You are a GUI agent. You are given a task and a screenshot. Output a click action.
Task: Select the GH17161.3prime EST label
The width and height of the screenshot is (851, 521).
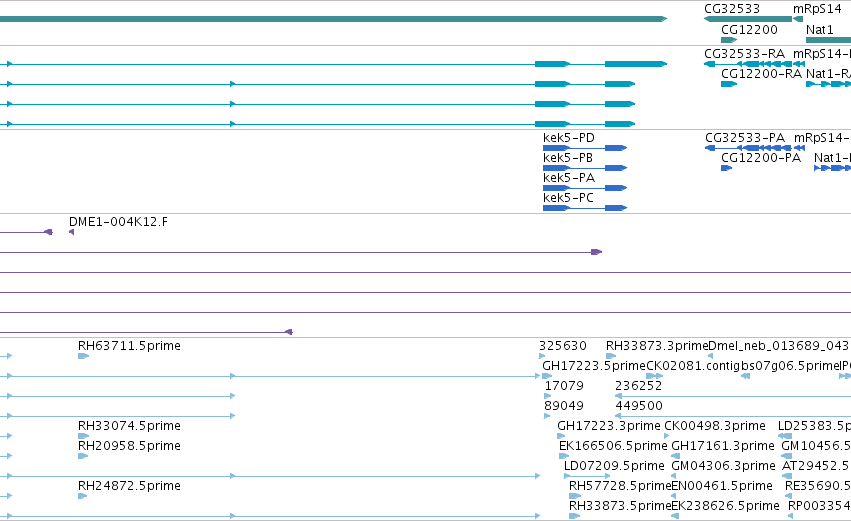point(723,446)
